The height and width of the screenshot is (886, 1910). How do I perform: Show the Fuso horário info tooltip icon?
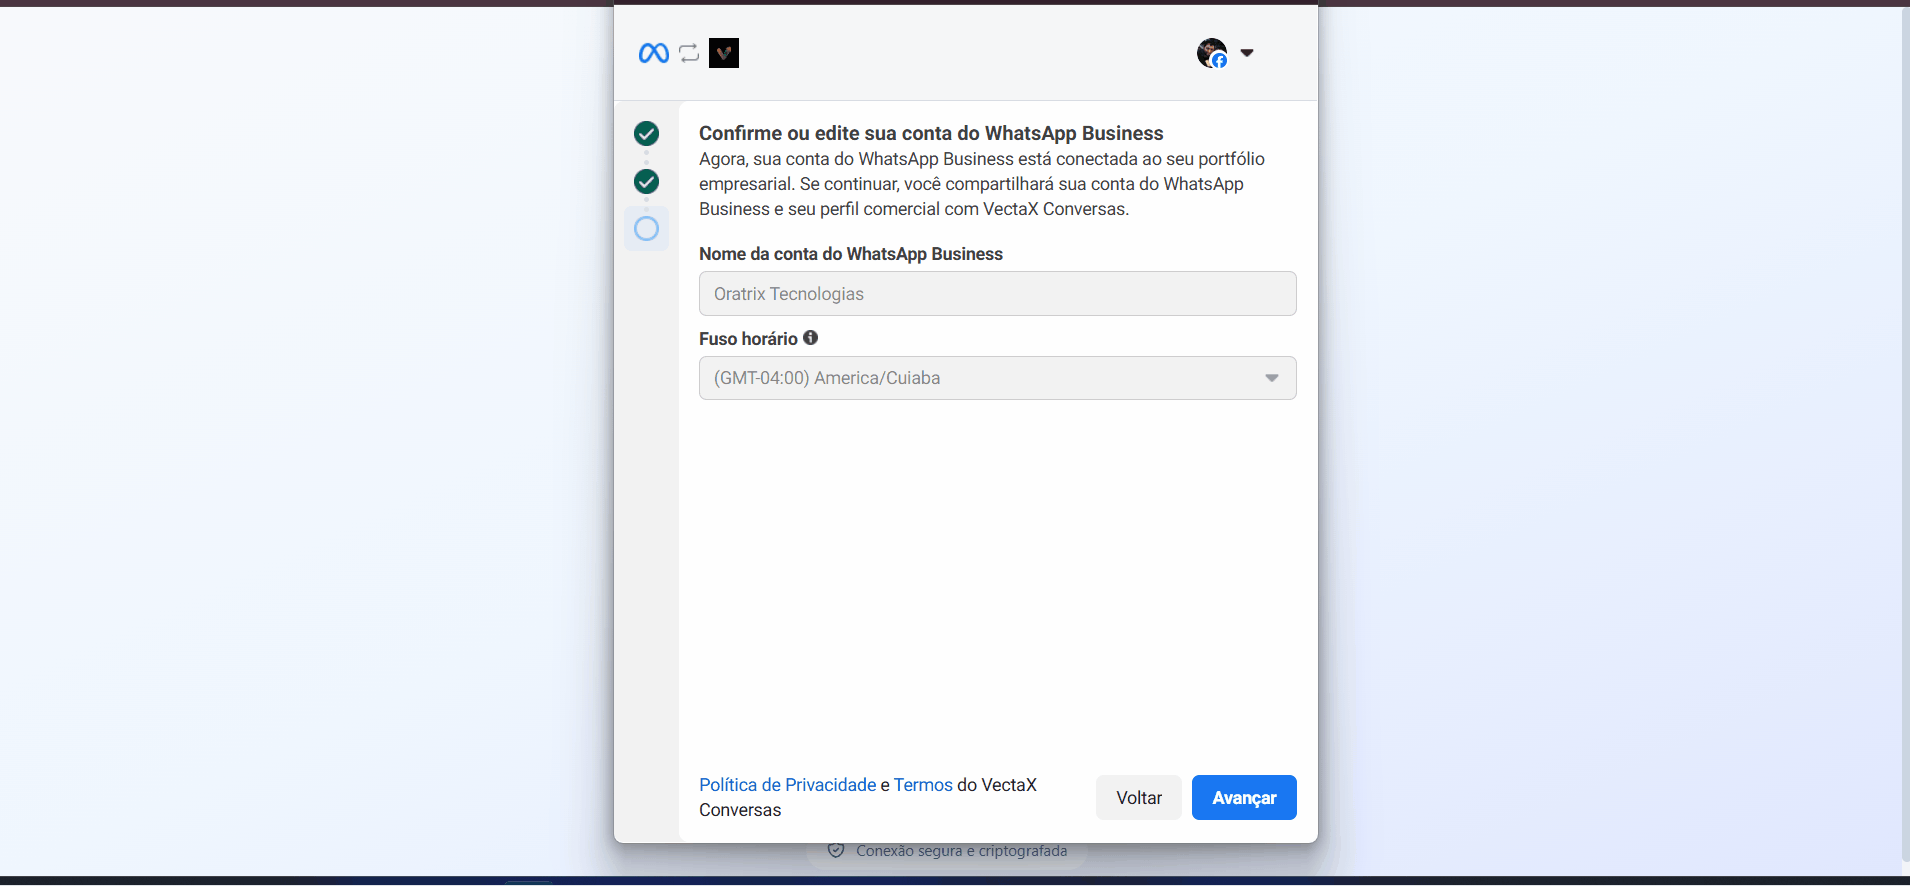click(x=811, y=338)
